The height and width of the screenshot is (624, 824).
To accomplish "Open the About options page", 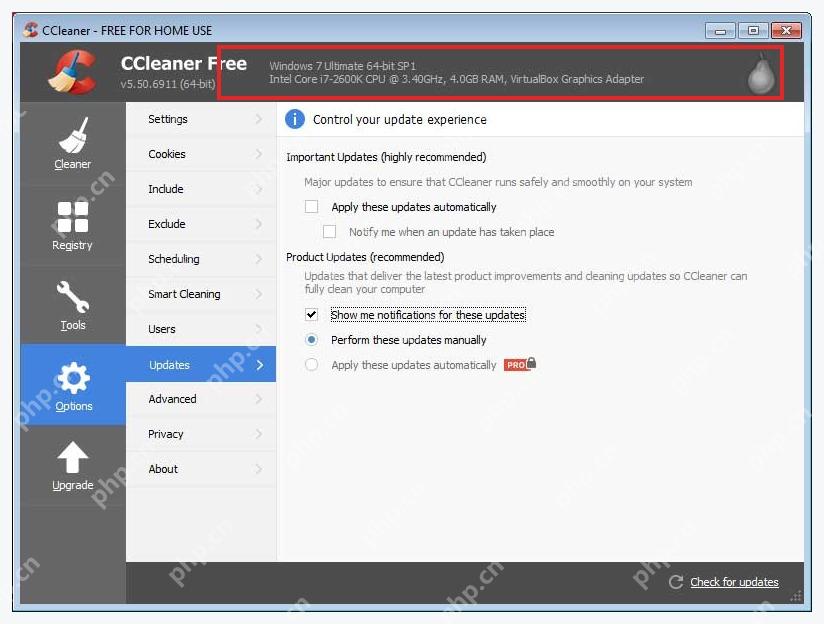I will (x=201, y=469).
